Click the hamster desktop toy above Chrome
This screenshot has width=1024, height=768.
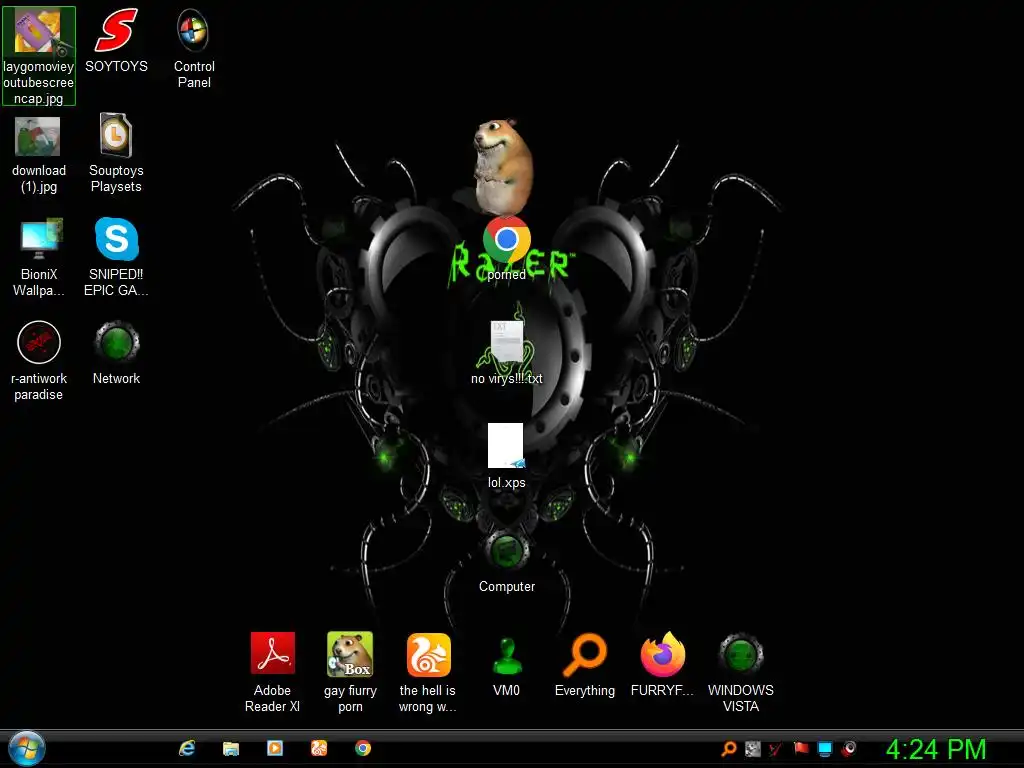click(x=502, y=165)
